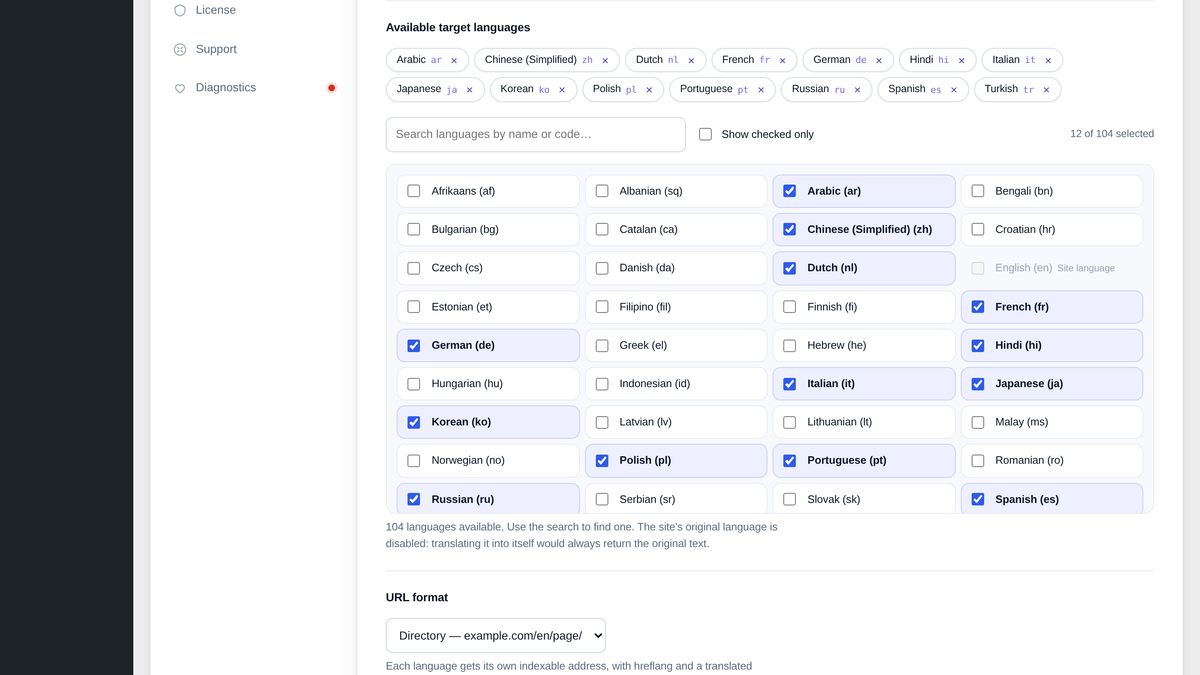Remove the Japanese language chip
1200x675 pixels.
point(469,90)
